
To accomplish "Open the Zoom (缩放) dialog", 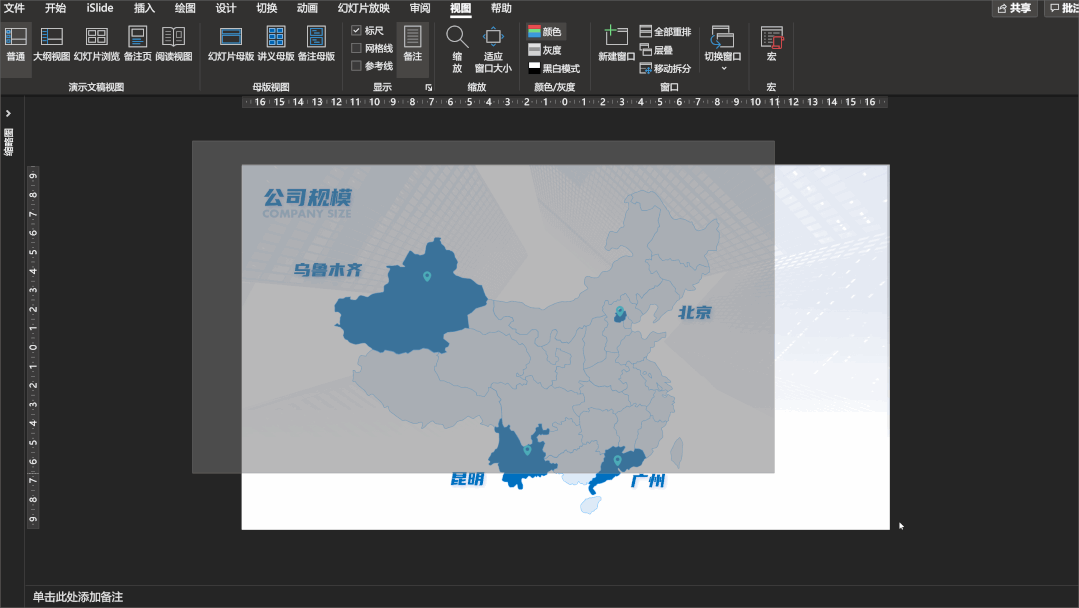I will click(x=457, y=49).
